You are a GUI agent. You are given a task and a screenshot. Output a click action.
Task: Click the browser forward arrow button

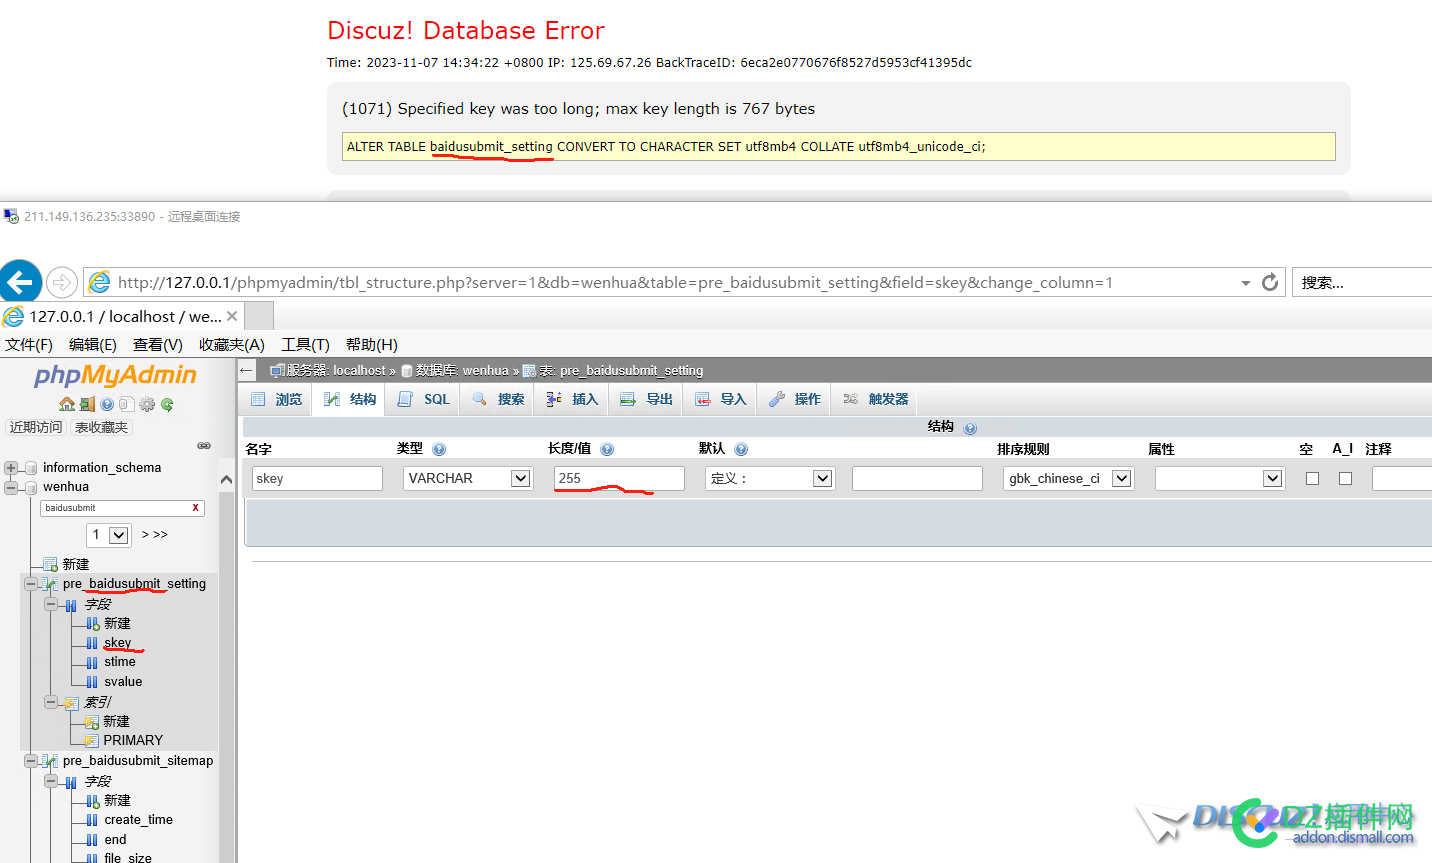click(x=62, y=283)
